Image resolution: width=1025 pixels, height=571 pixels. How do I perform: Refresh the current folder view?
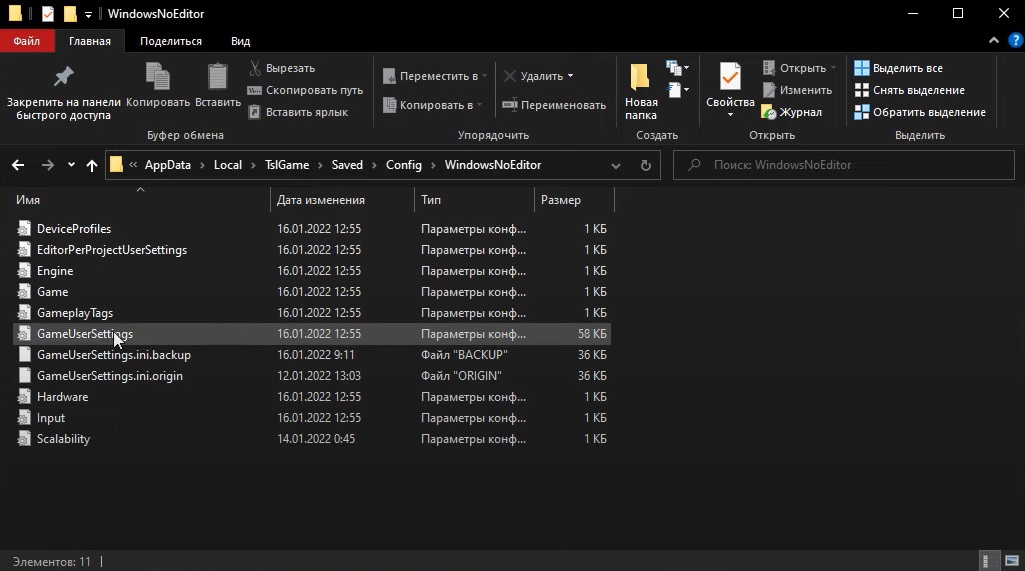pyautogui.click(x=646, y=165)
